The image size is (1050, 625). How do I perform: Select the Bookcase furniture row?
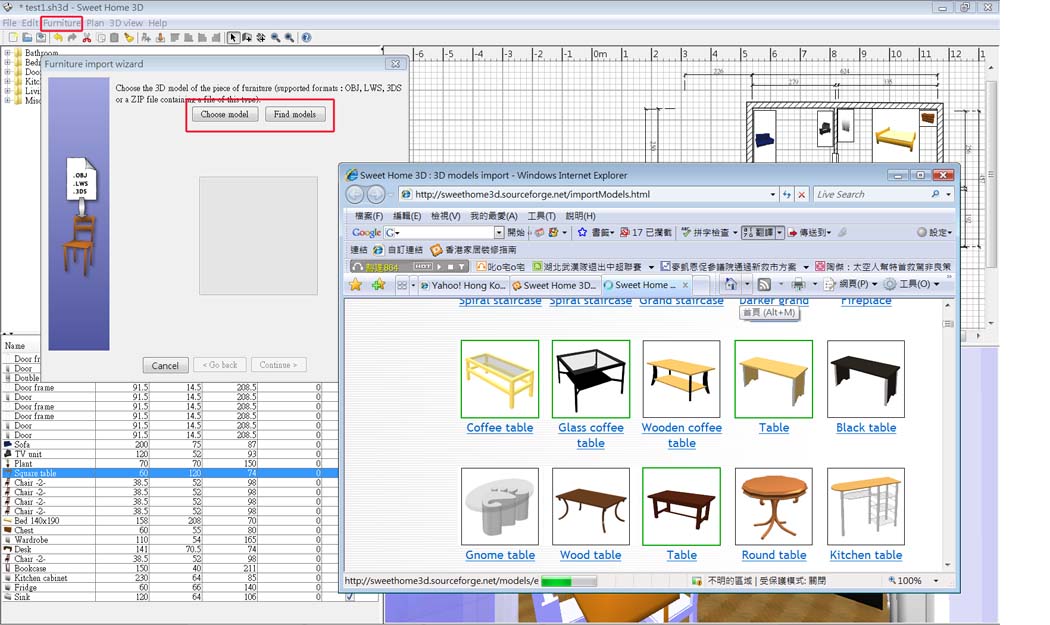[169, 568]
